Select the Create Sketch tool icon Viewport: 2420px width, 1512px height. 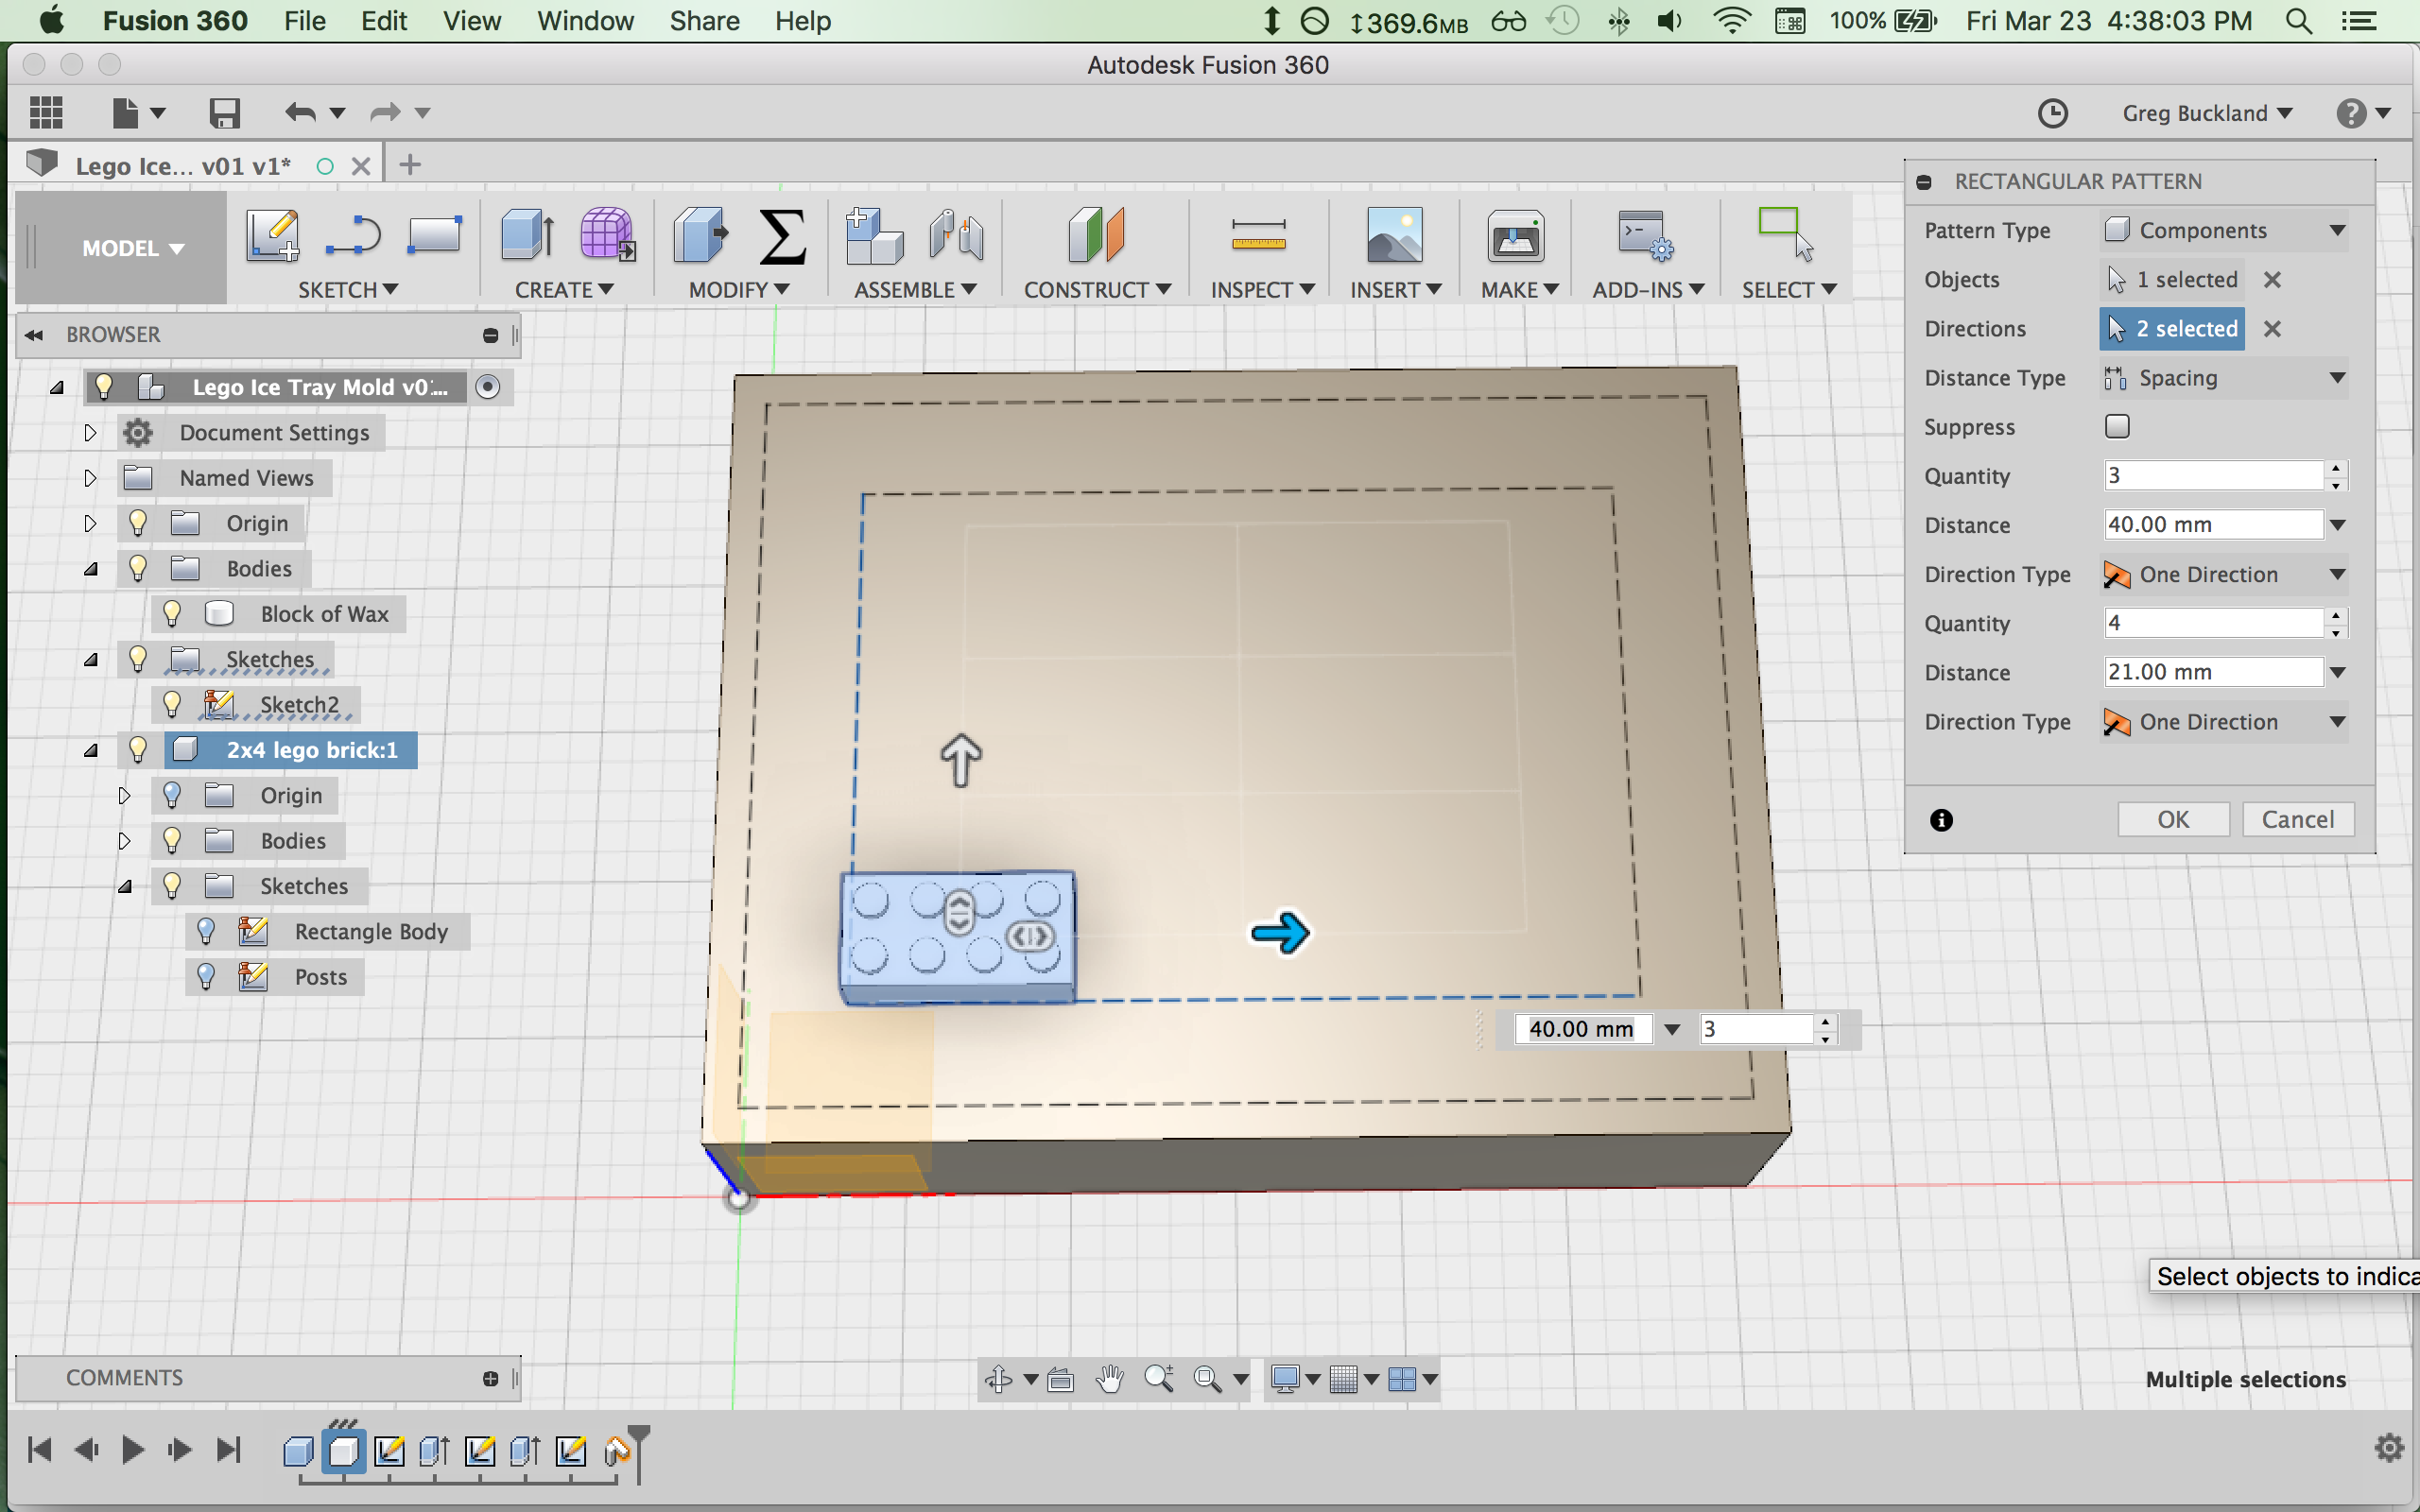[x=272, y=236]
